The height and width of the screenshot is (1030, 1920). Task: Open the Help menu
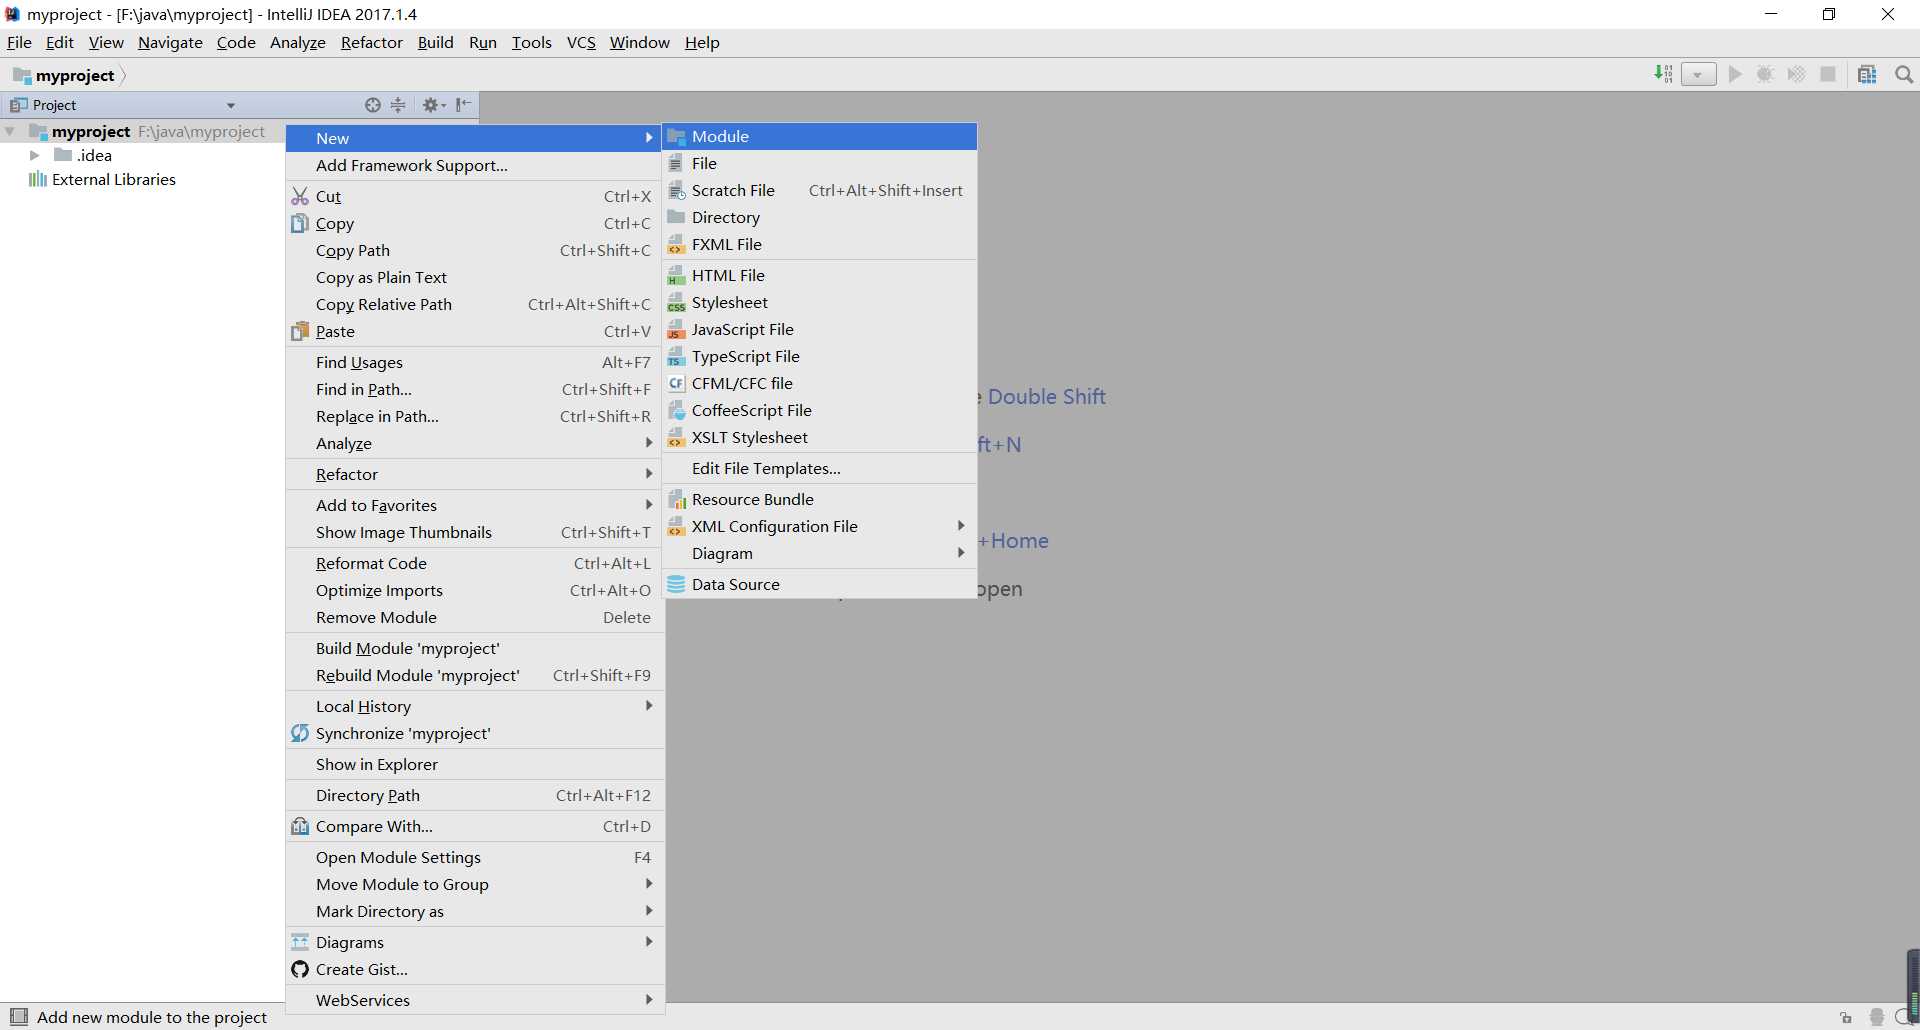702,42
